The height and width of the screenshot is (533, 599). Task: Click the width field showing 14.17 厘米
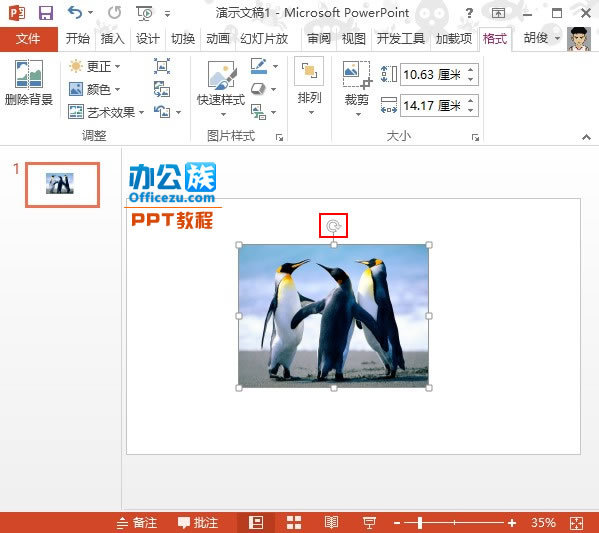(432, 105)
